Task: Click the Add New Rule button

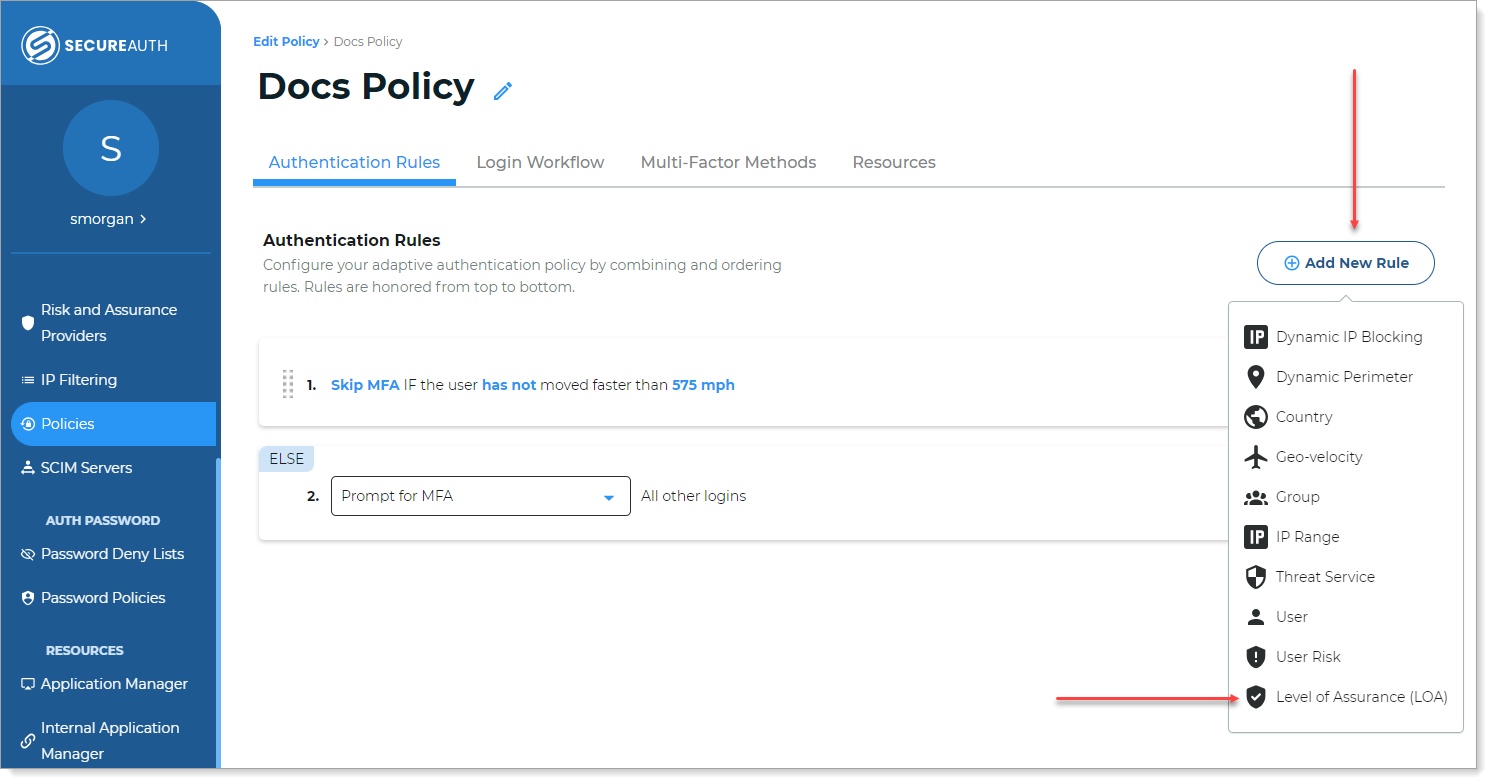Action: (1345, 263)
